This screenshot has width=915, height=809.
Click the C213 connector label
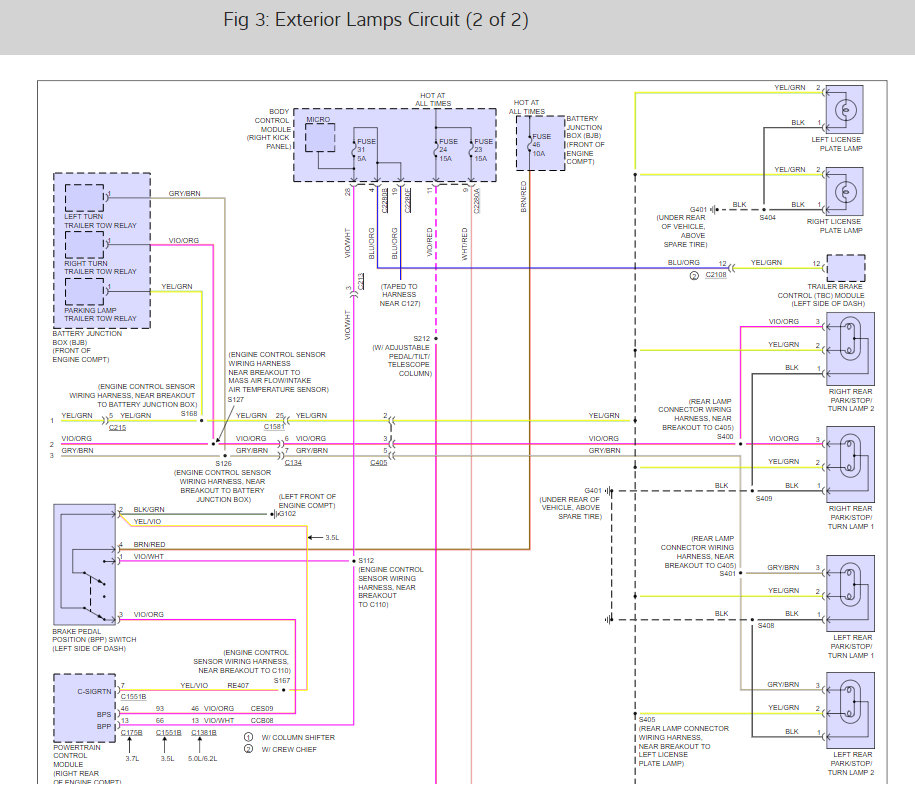point(361,281)
